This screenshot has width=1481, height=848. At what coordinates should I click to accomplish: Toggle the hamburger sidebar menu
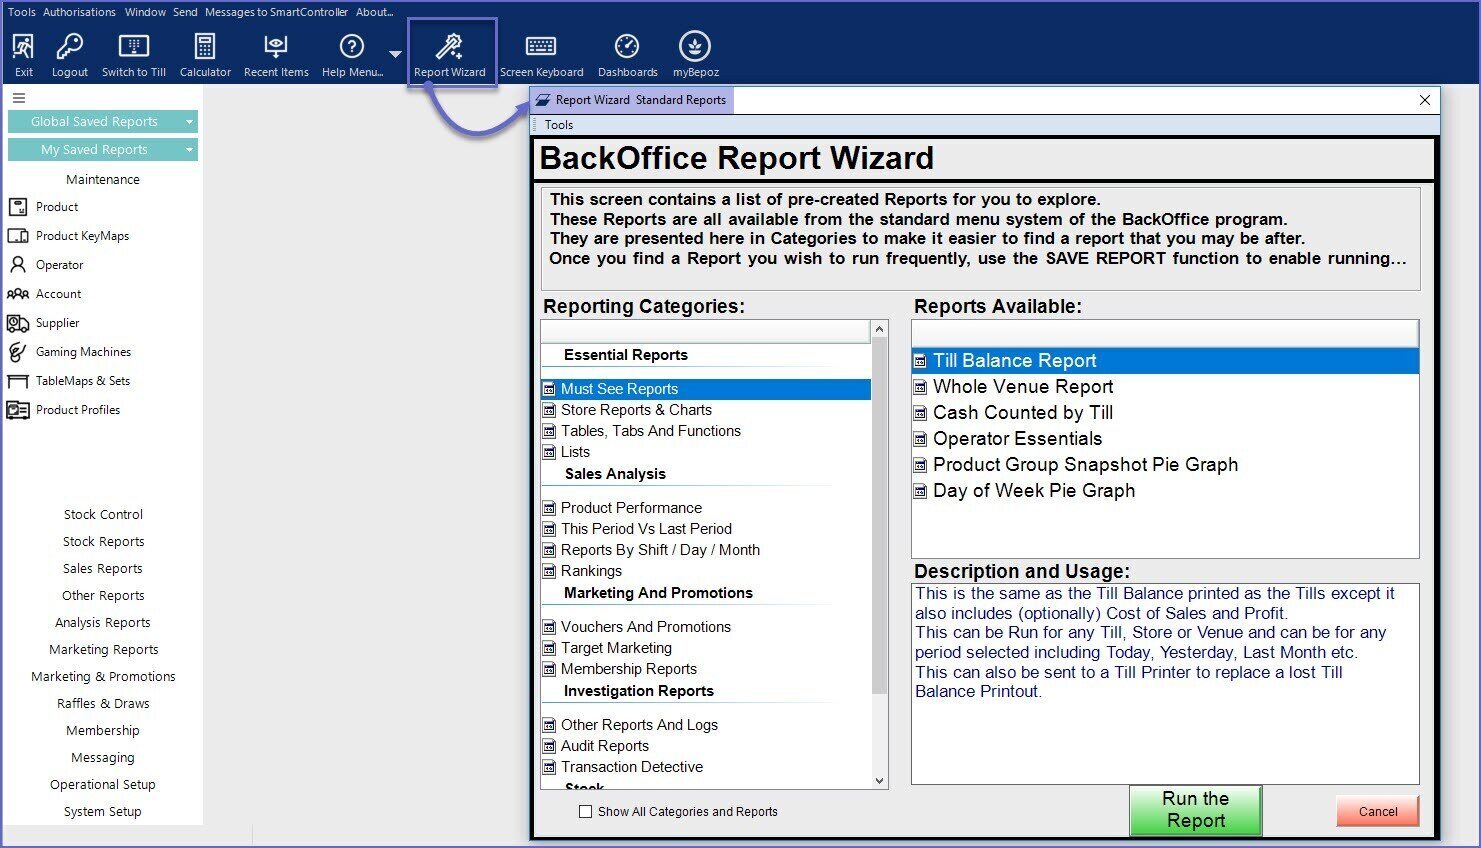[x=19, y=98]
